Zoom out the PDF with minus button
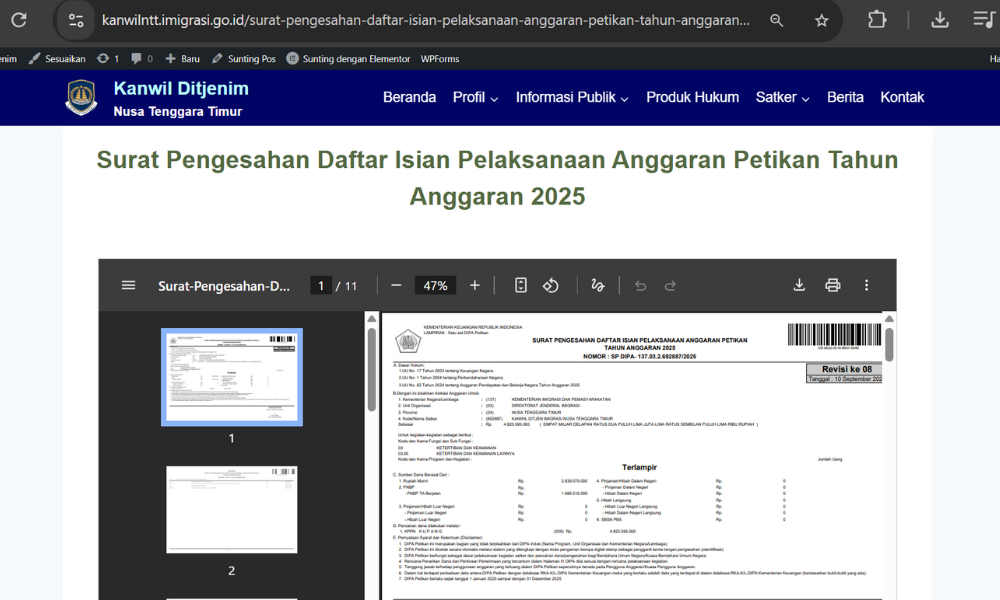Screen dimensions: 1000x600 pos(396,286)
